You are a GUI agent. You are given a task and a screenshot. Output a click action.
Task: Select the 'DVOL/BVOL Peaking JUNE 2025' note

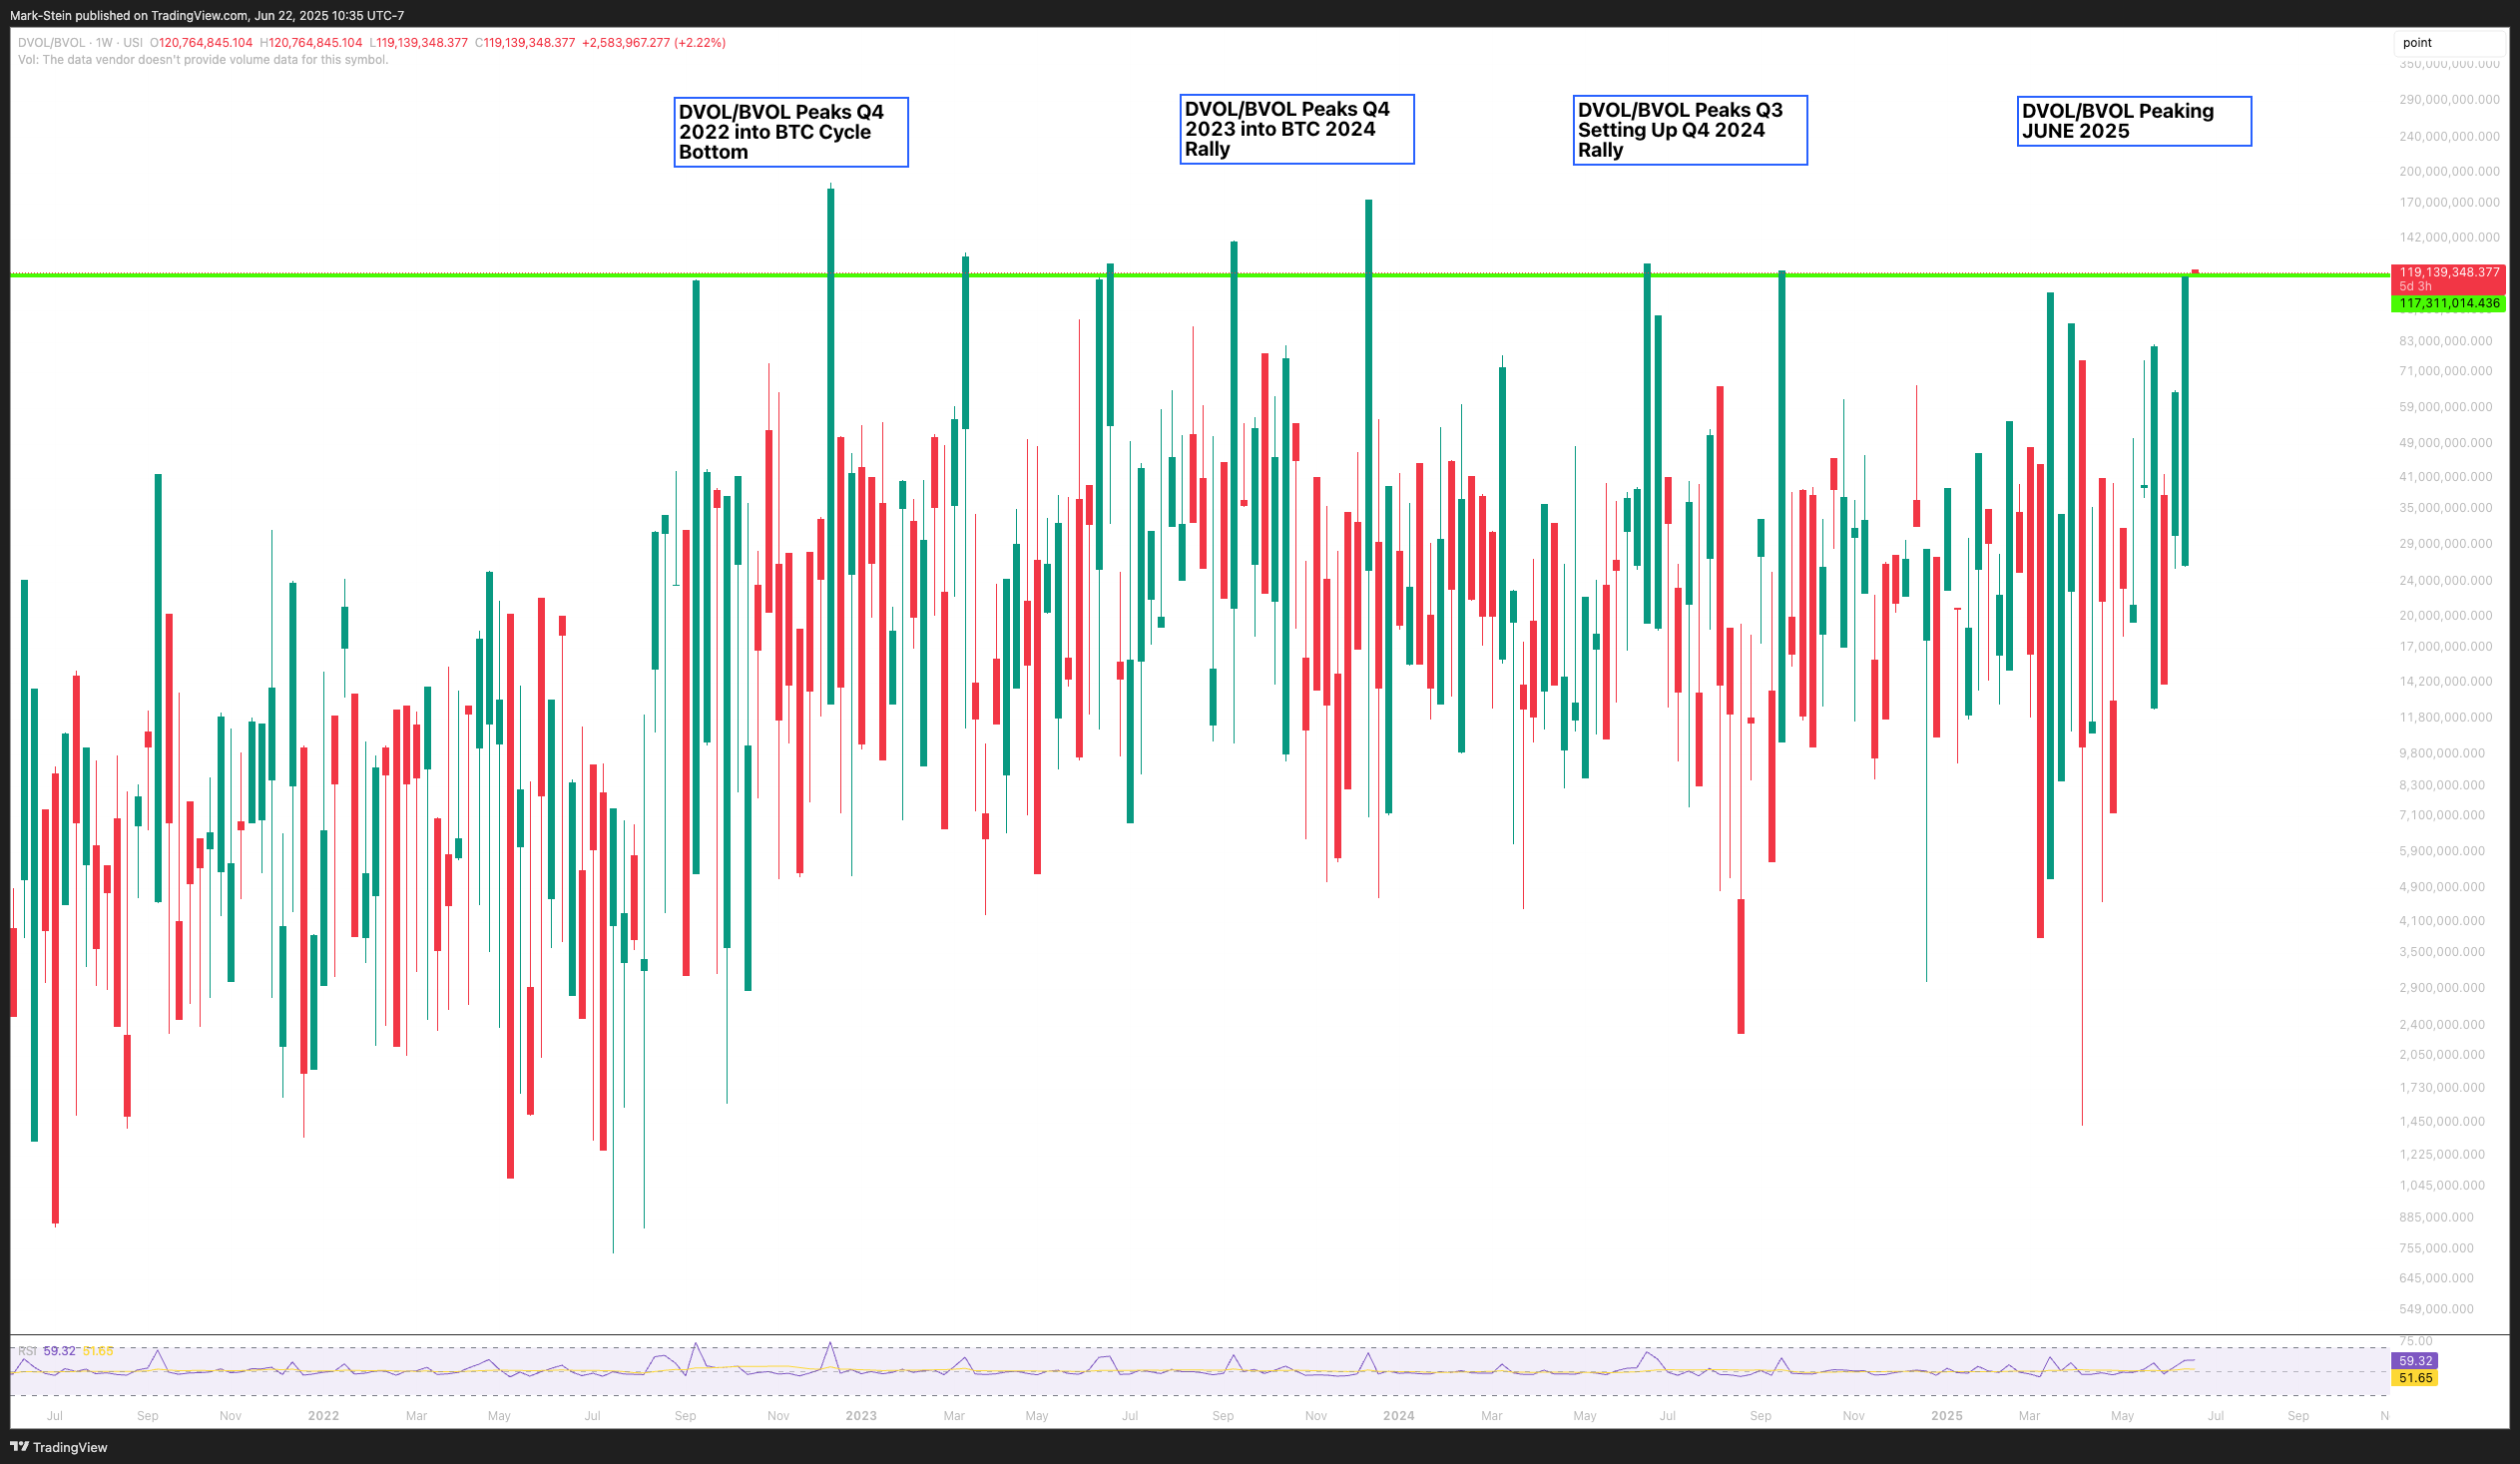2133,121
